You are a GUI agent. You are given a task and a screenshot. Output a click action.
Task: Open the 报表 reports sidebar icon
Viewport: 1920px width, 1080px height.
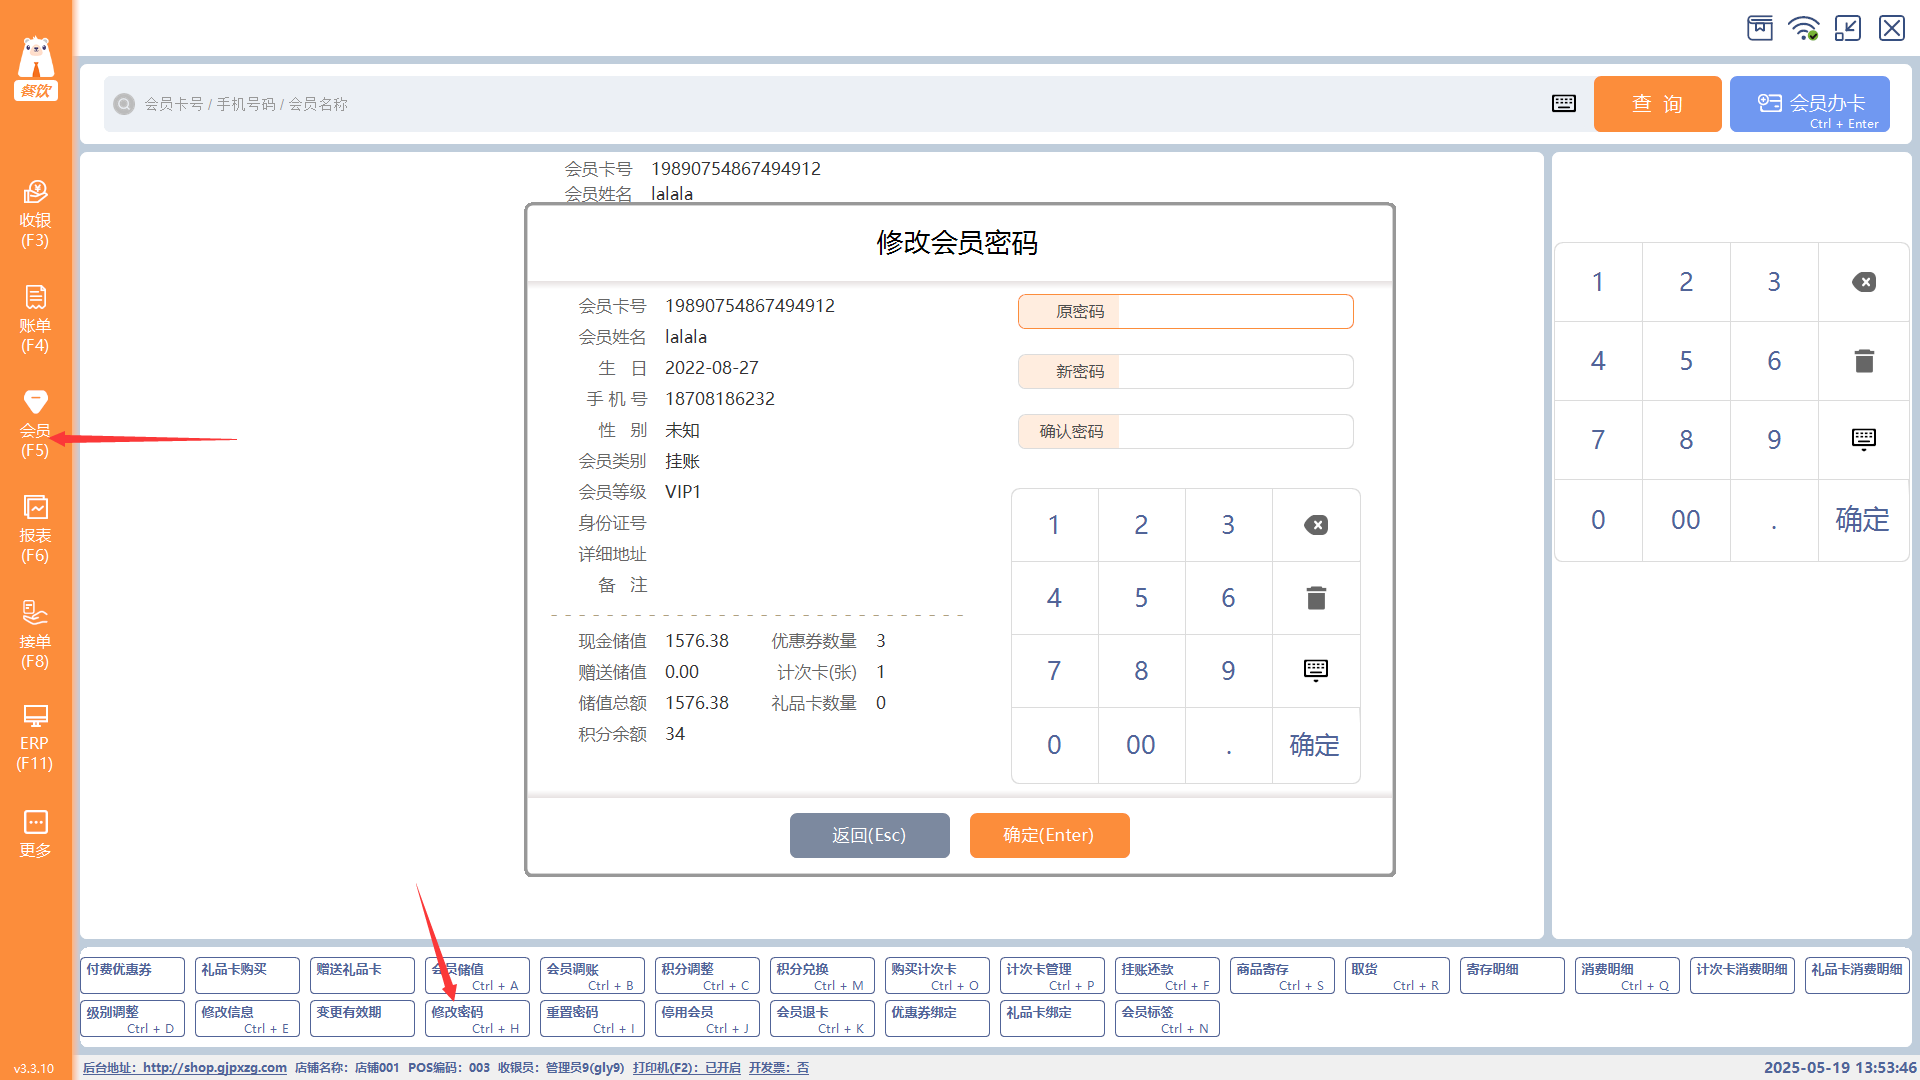35,528
